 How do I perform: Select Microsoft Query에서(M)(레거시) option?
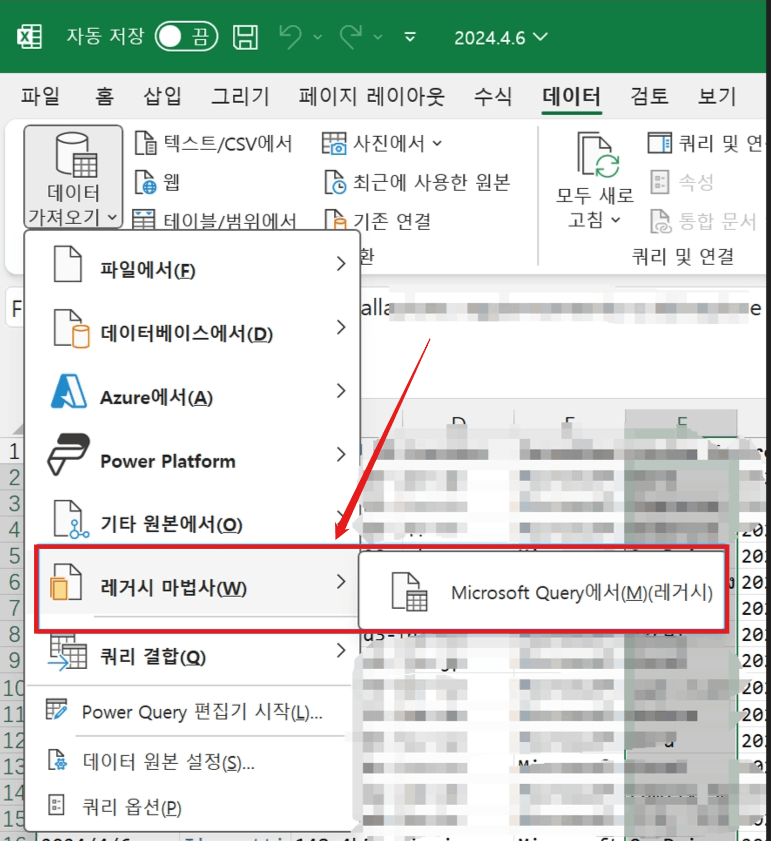coord(541,590)
